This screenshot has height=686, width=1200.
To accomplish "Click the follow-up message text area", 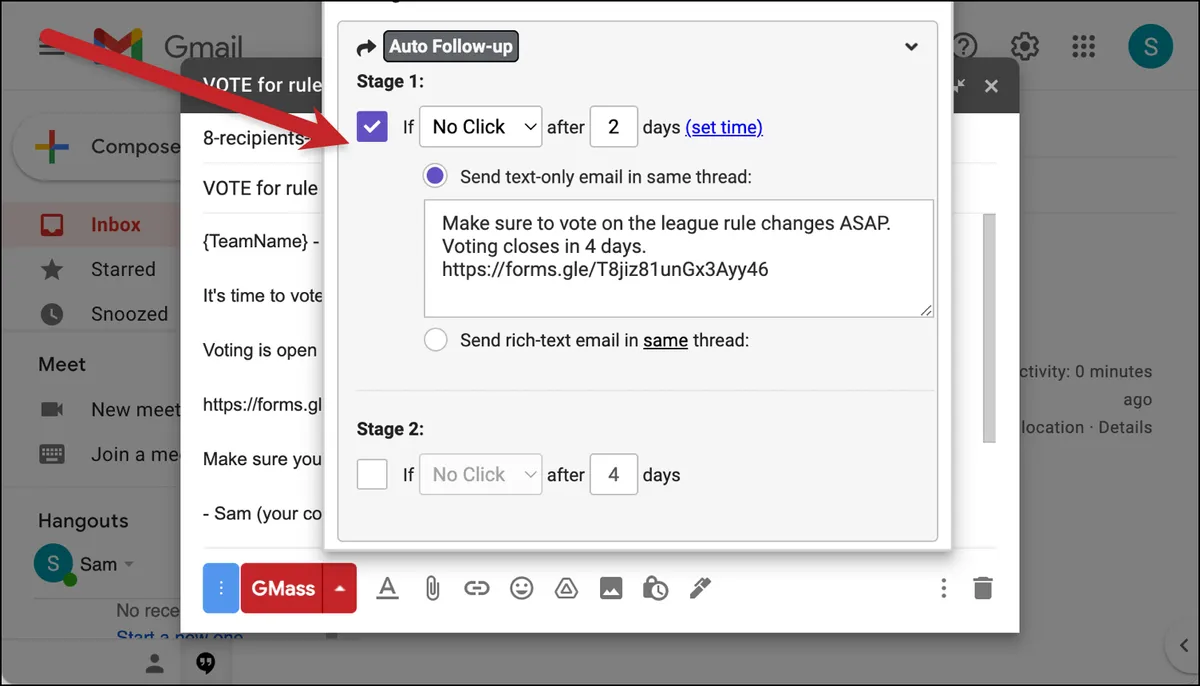I will (x=679, y=258).
